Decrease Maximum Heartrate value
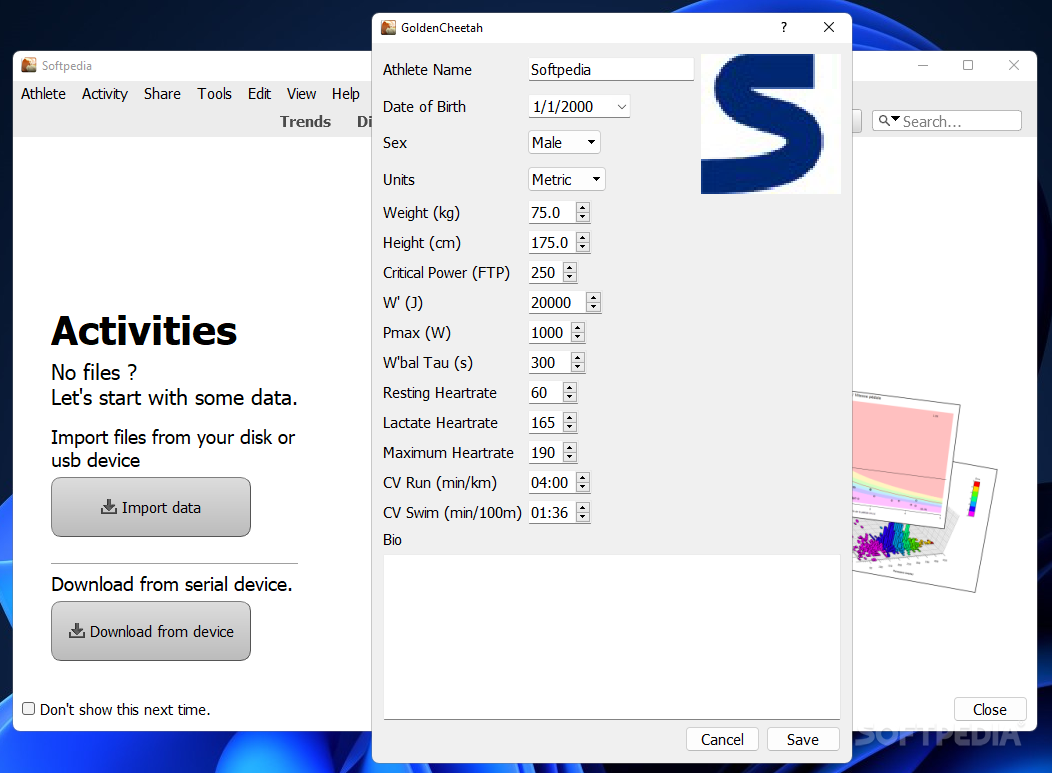1052x773 pixels. click(570, 457)
